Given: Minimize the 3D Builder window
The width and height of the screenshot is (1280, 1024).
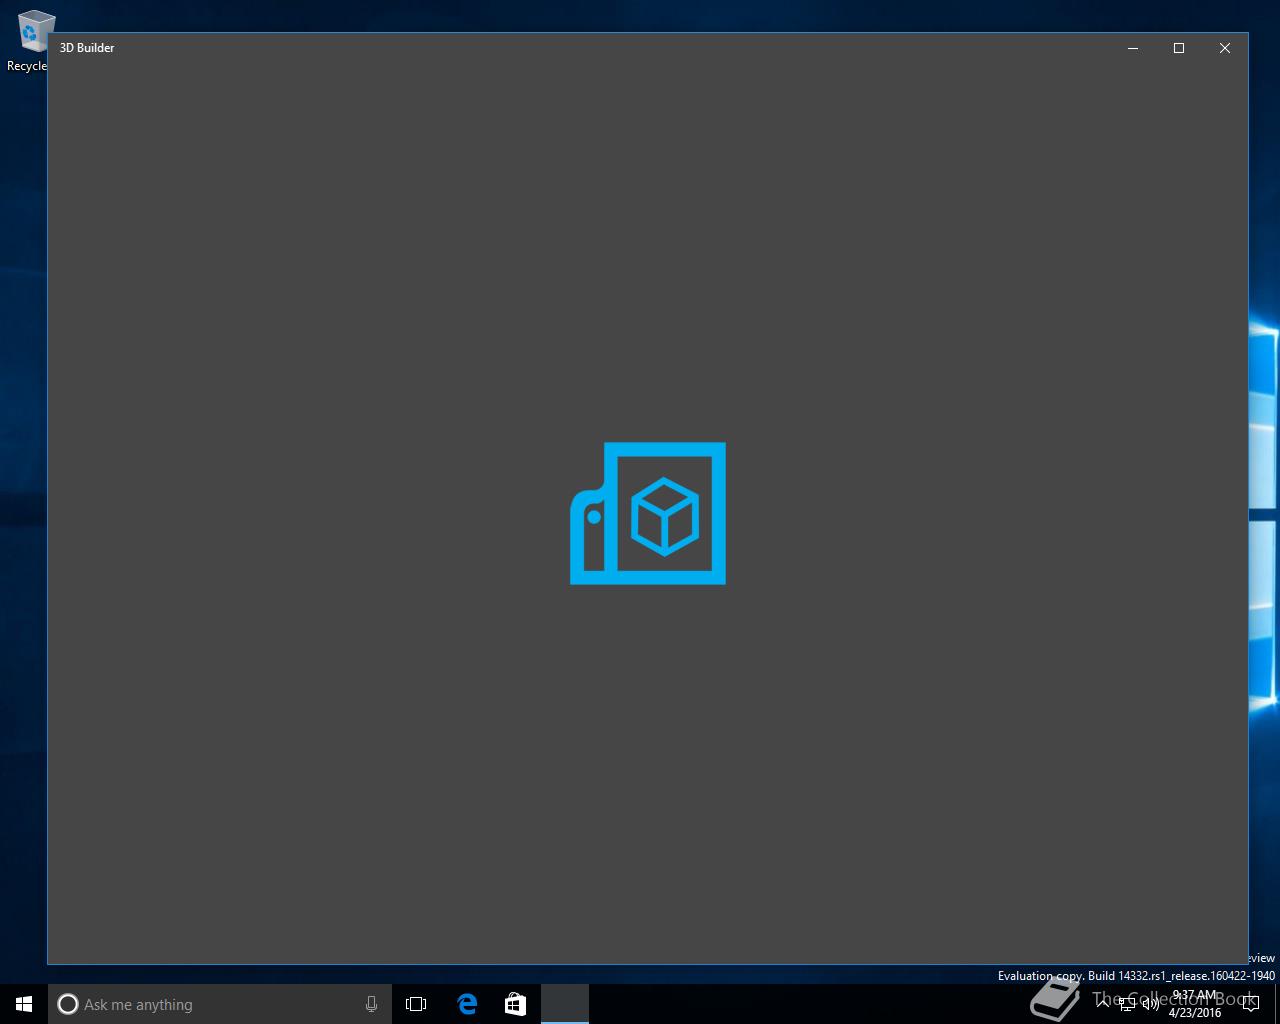Looking at the screenshot, I should [x=1133, y=48].
